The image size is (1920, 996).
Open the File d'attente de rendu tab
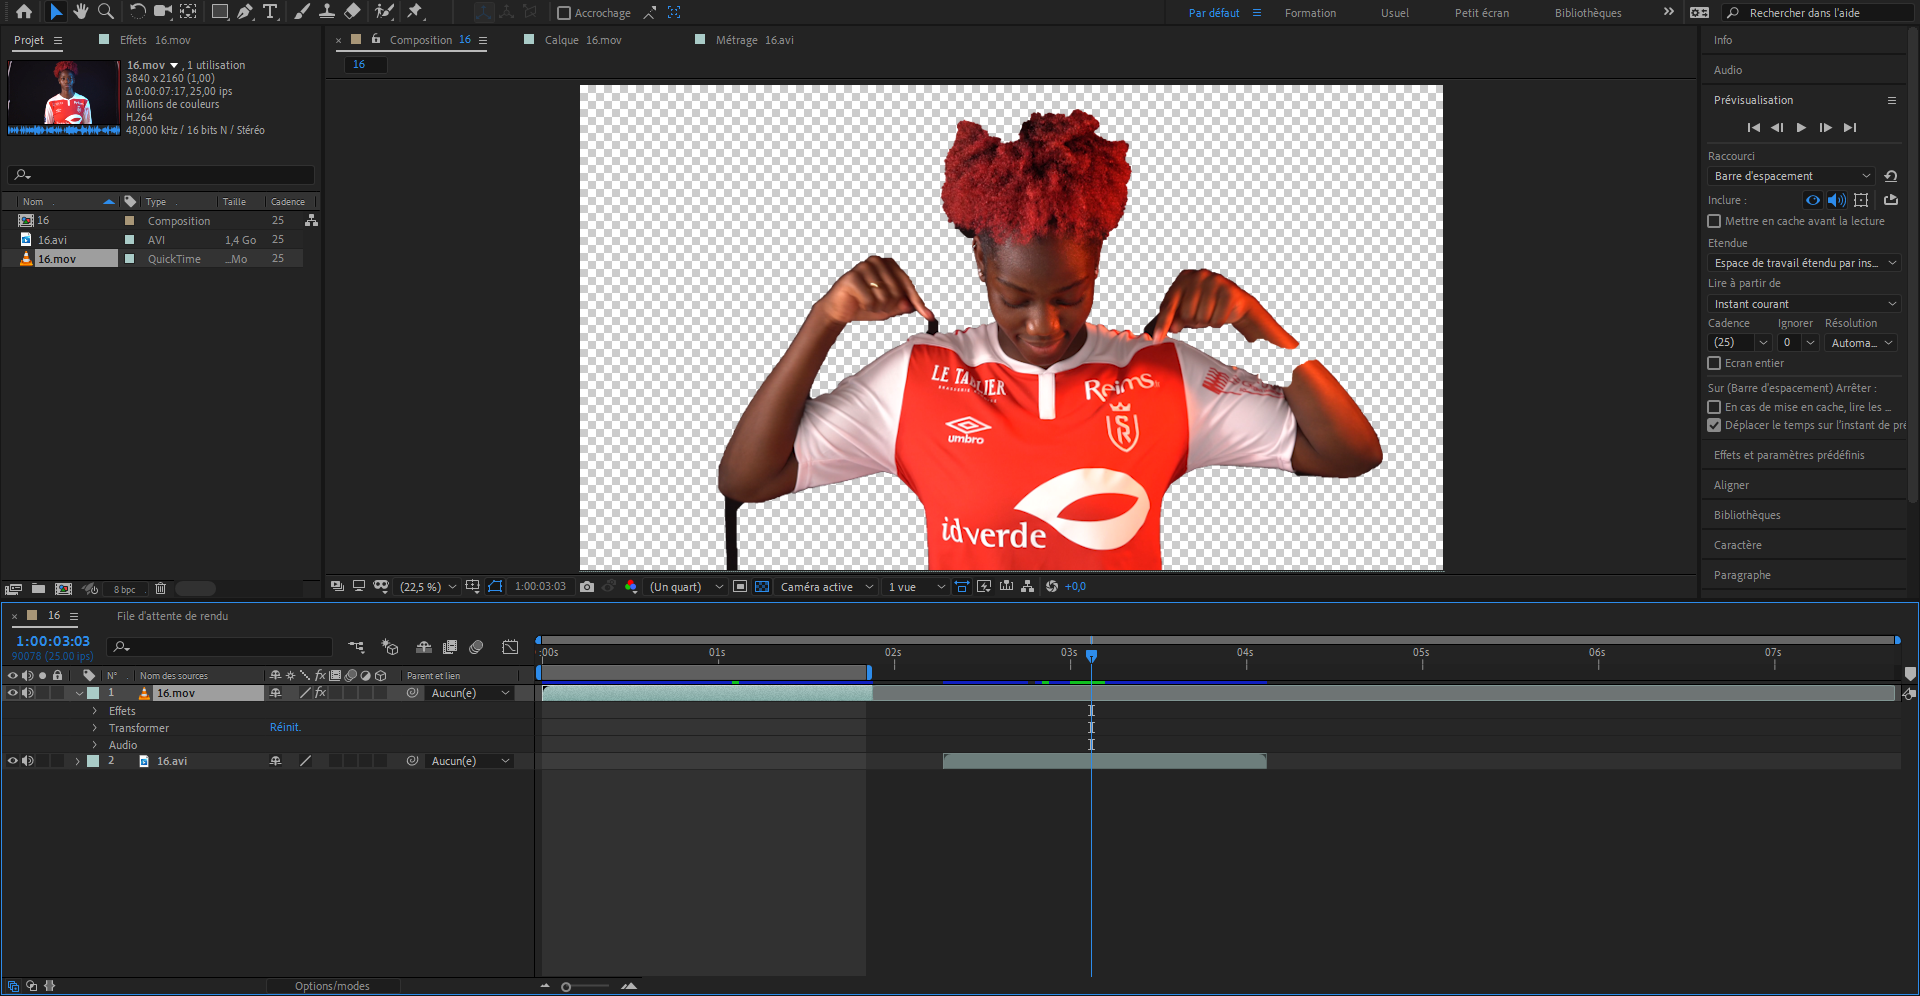[172, 616]
